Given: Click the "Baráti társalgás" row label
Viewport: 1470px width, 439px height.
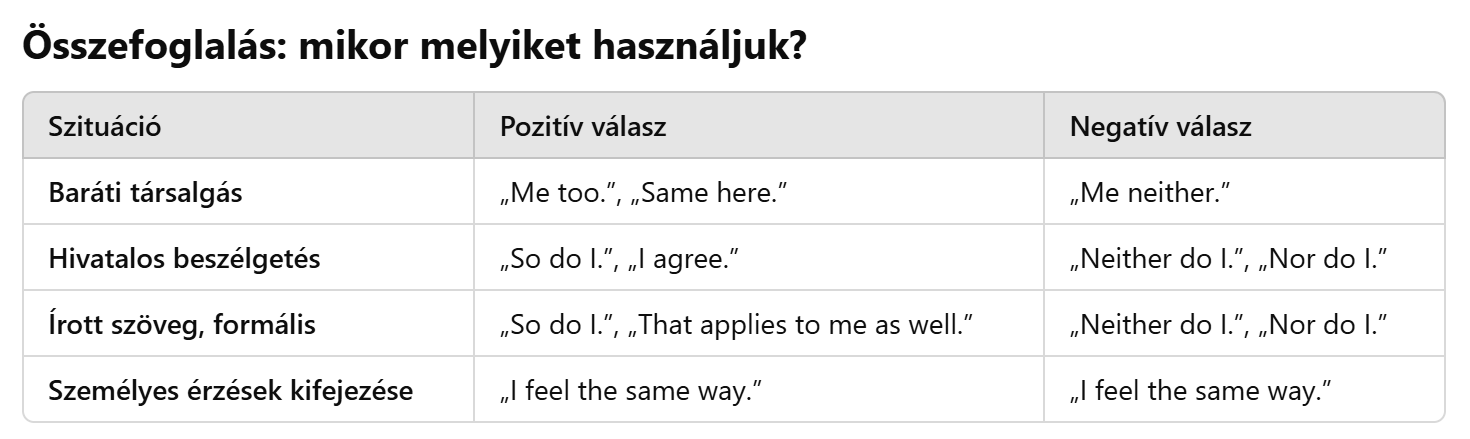Looking at the screenshot, I should (145, 192).
